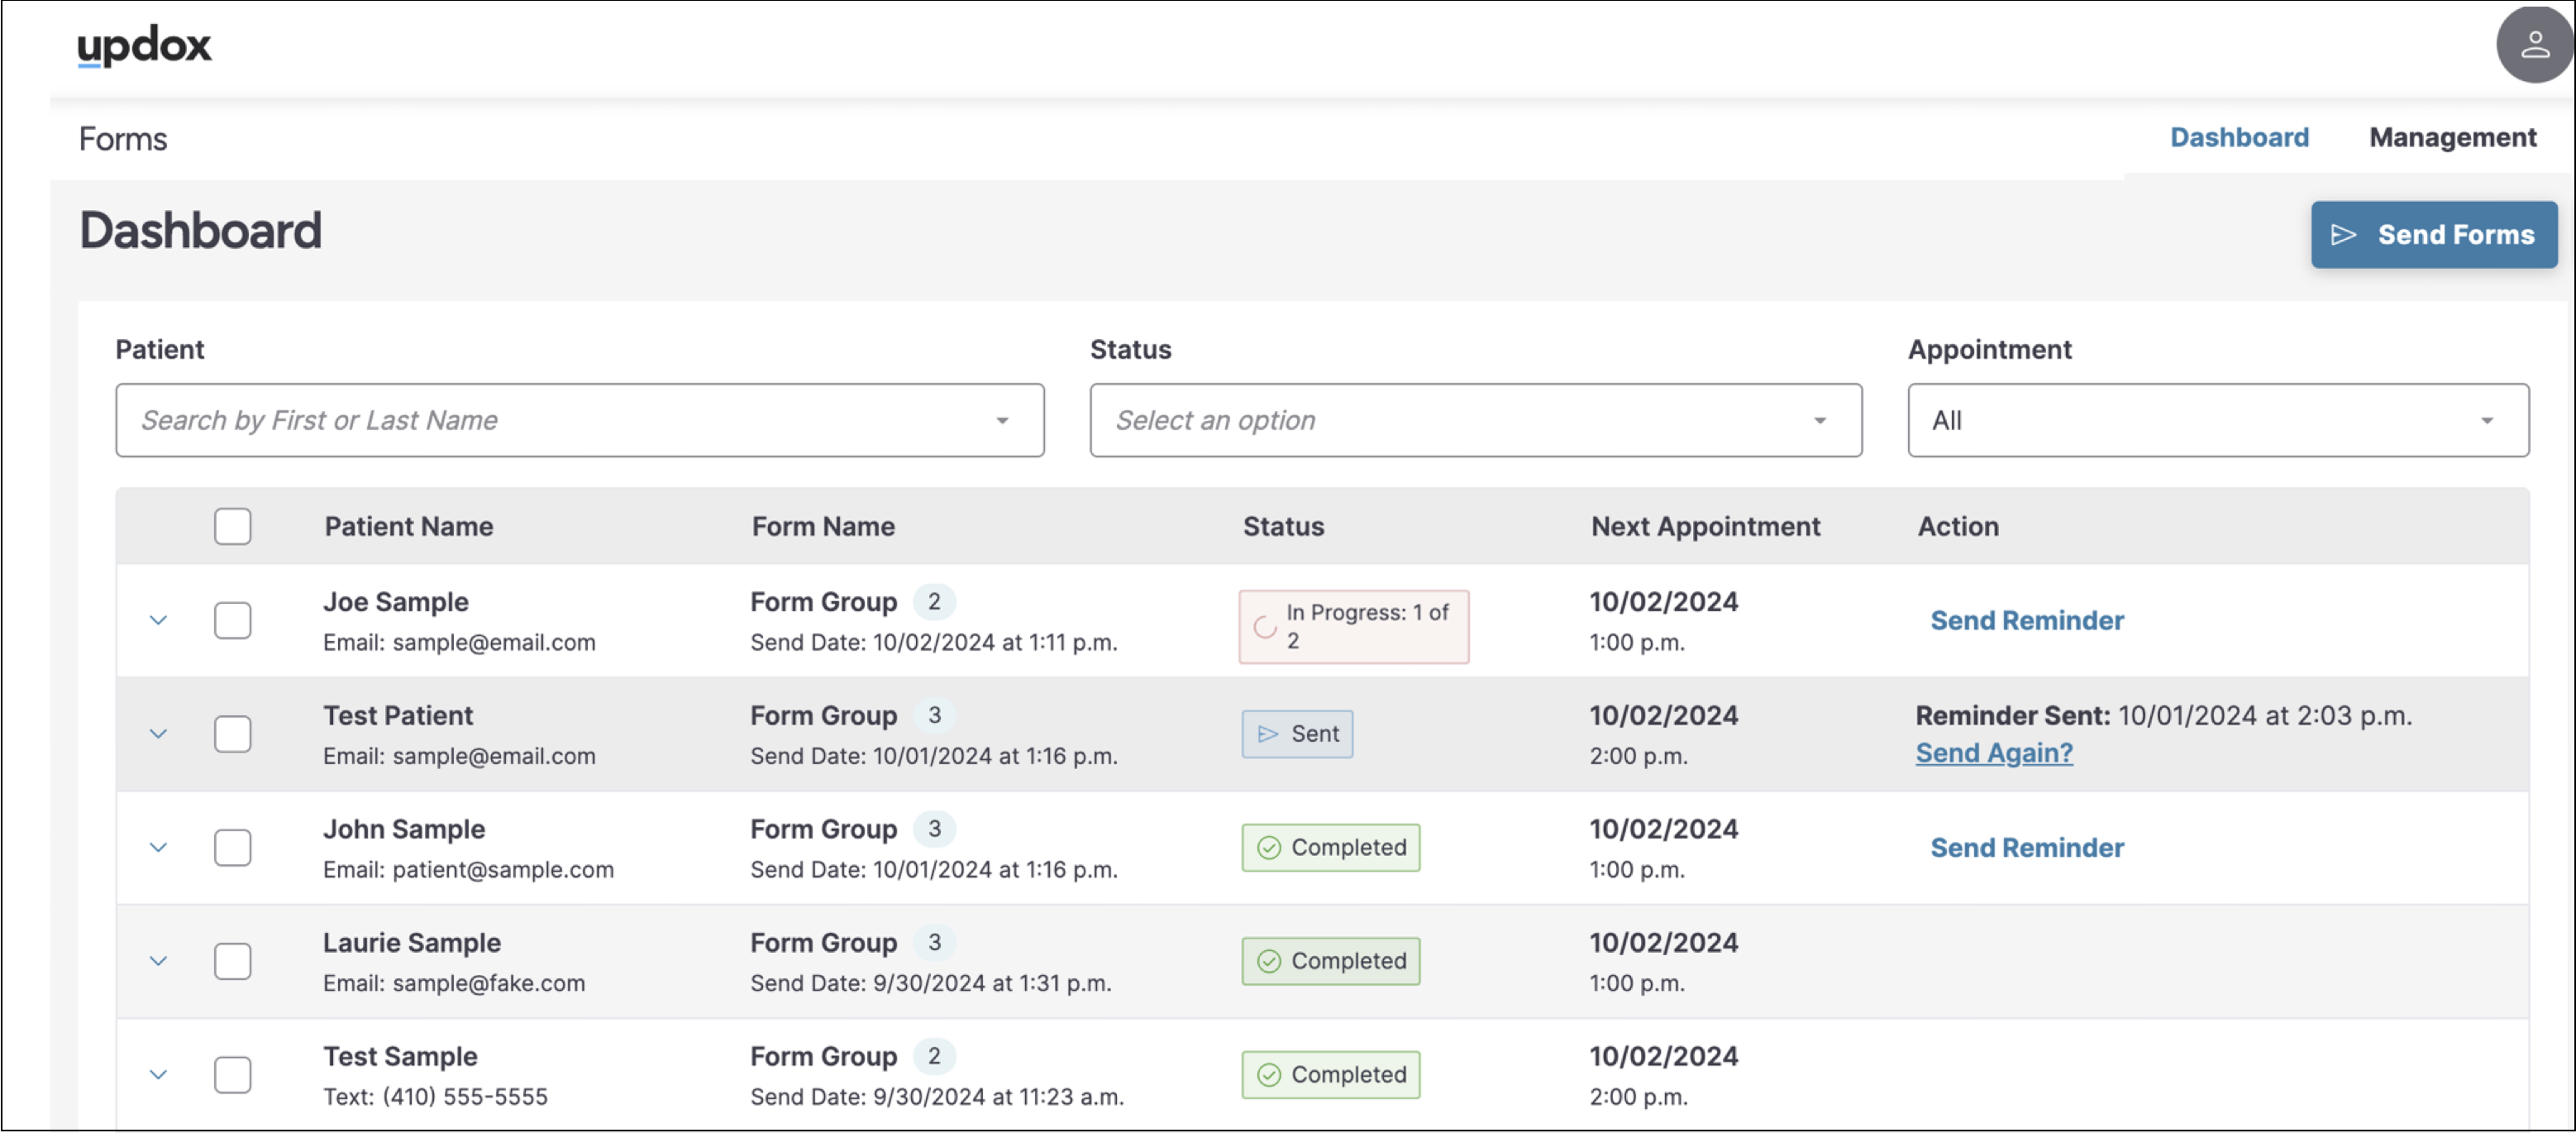
Task: Click Test Sample's Completed status badge
Action: [x=1329, y=1074]
